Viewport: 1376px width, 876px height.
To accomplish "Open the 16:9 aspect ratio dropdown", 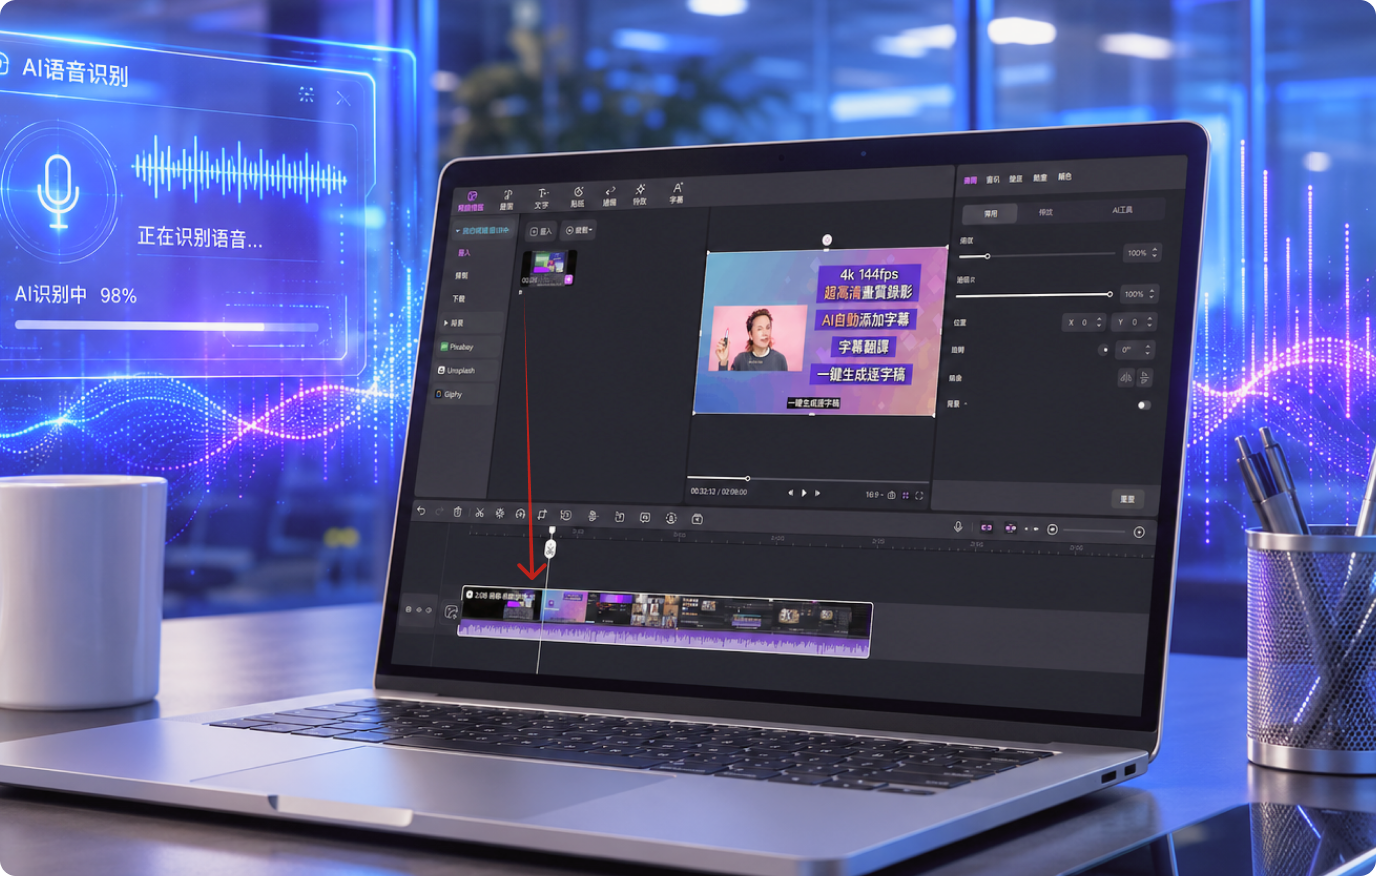I will (873, 495).
